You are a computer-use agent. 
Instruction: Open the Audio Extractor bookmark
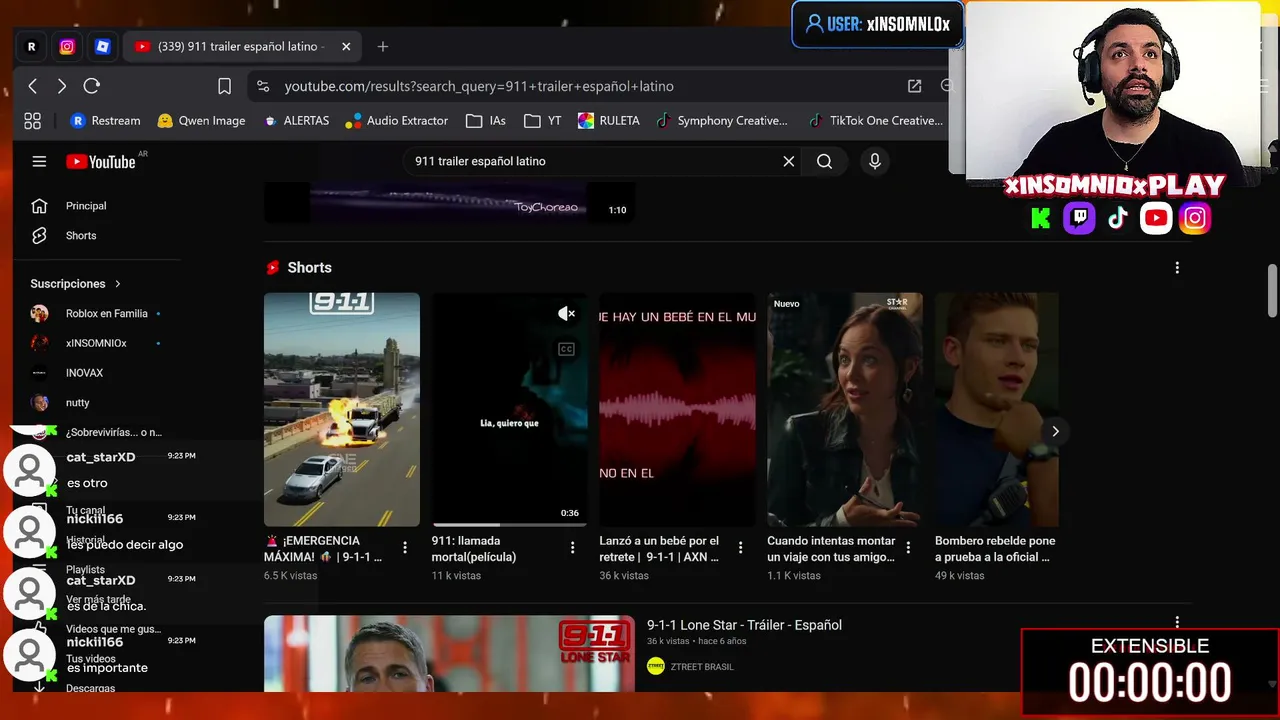click(397, 121)
